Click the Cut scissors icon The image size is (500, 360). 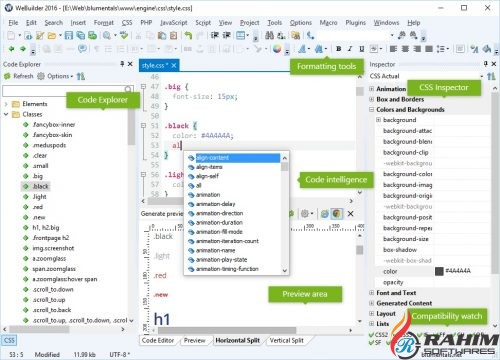tap(138, 35)
